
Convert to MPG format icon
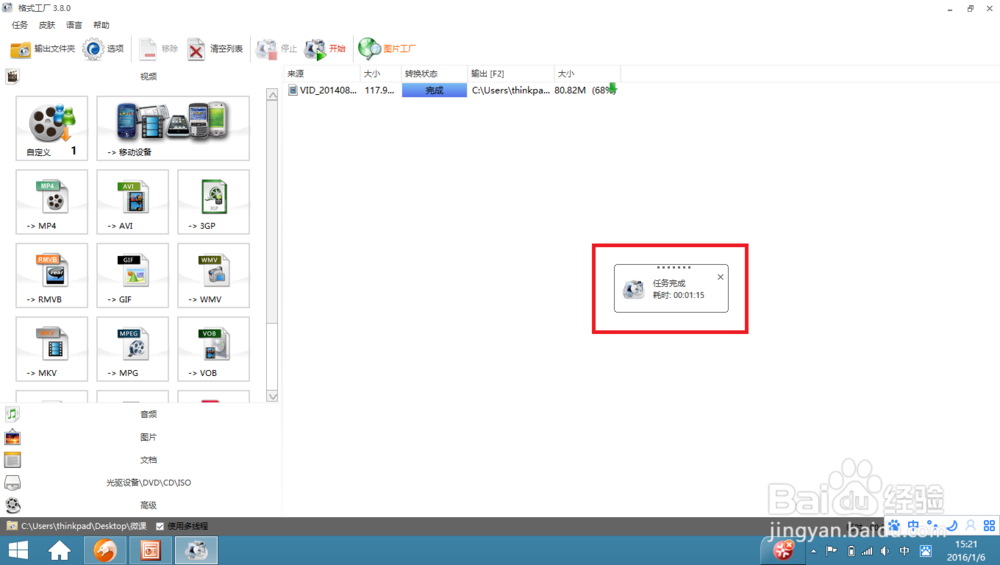pos(133,349)
